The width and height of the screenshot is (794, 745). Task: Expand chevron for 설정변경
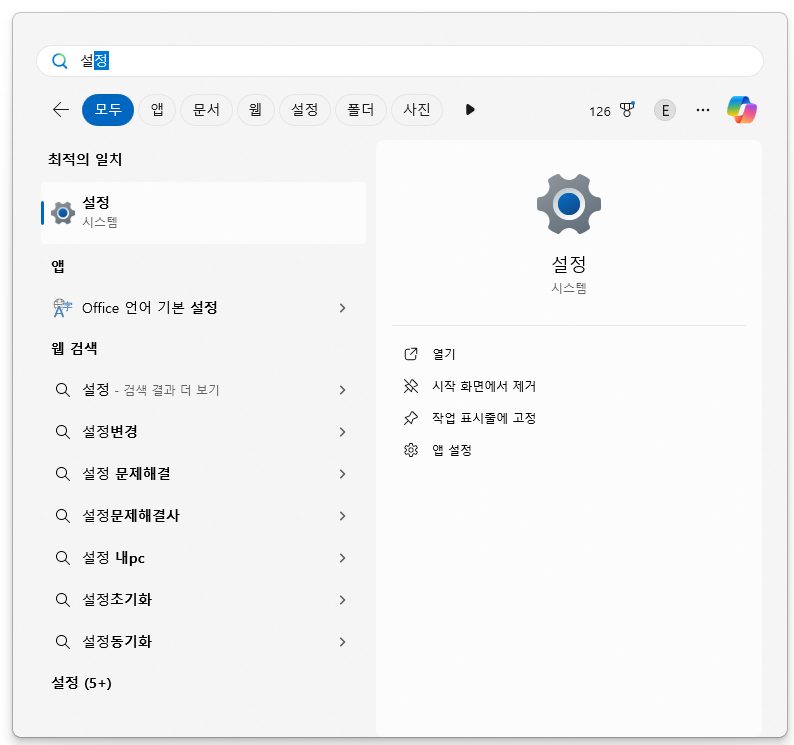point(343,432)
